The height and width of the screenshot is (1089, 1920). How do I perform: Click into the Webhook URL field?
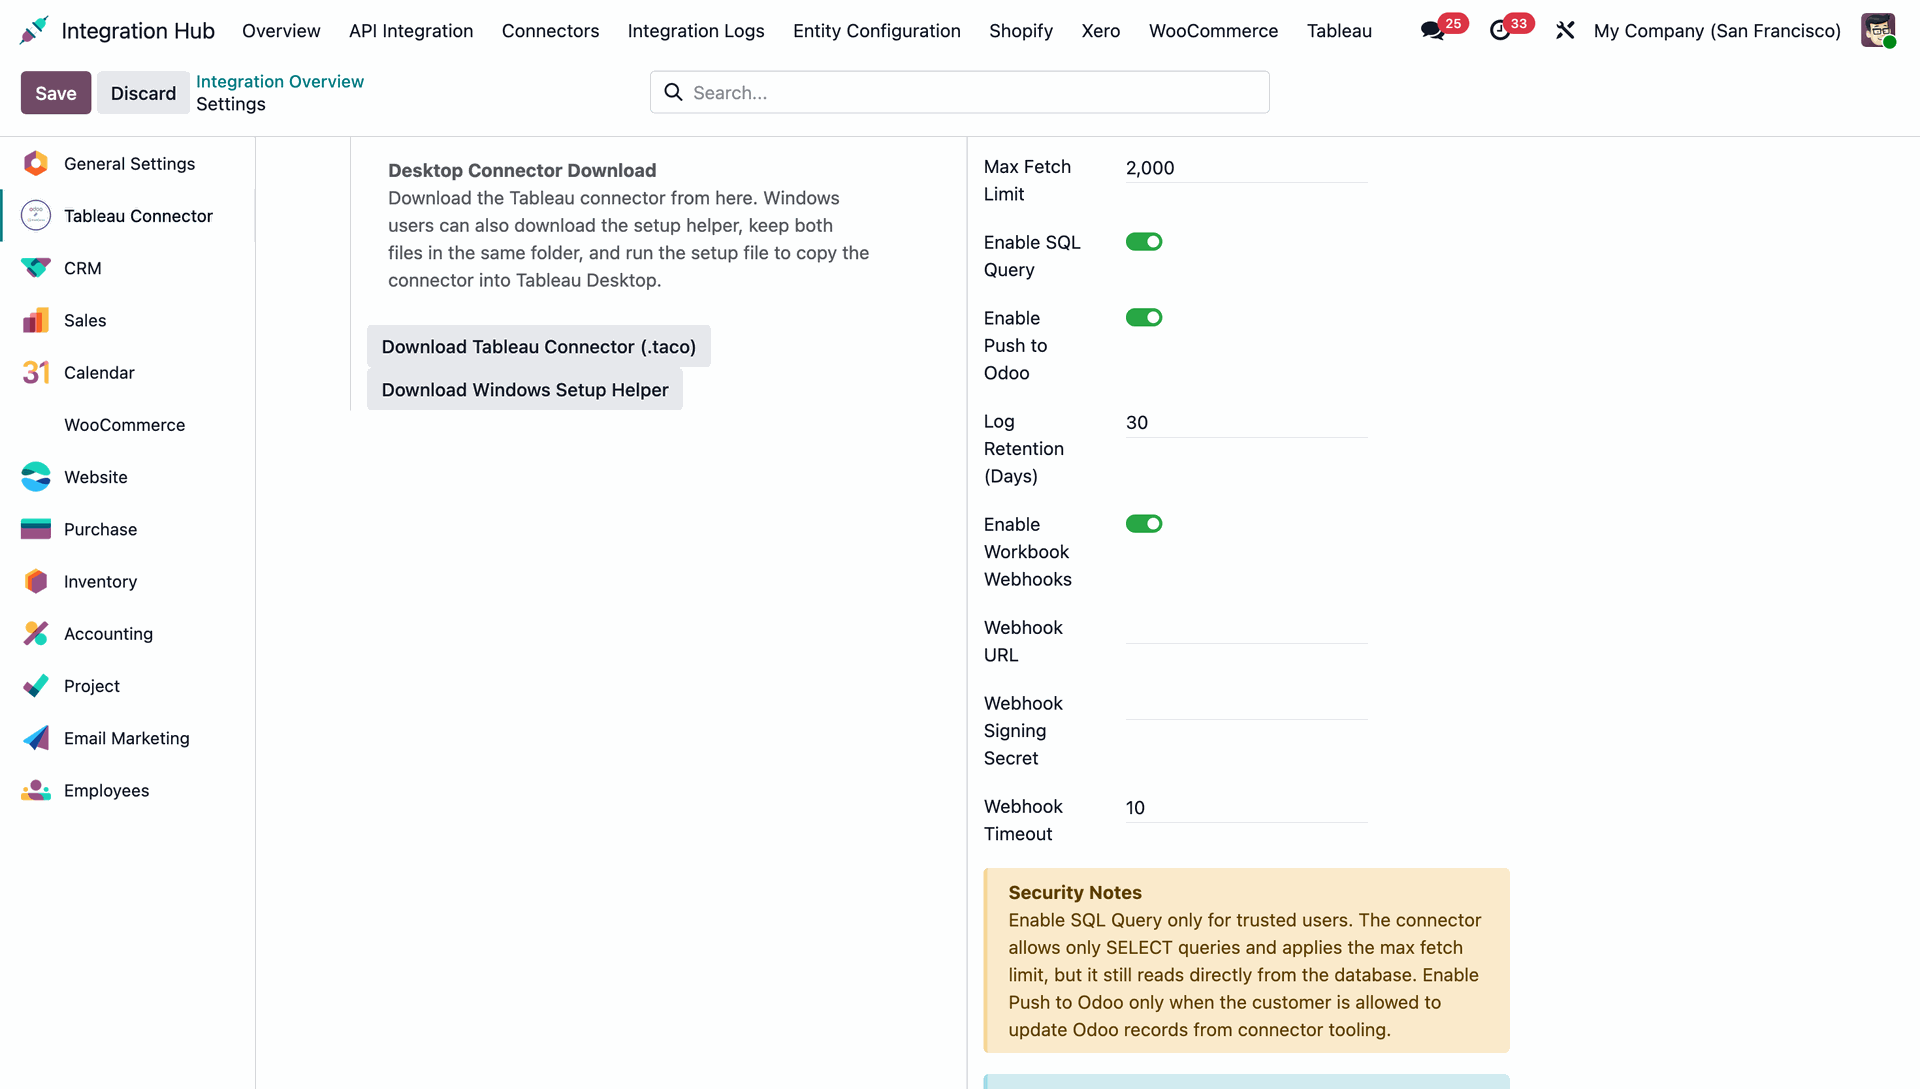[1247, 628]
